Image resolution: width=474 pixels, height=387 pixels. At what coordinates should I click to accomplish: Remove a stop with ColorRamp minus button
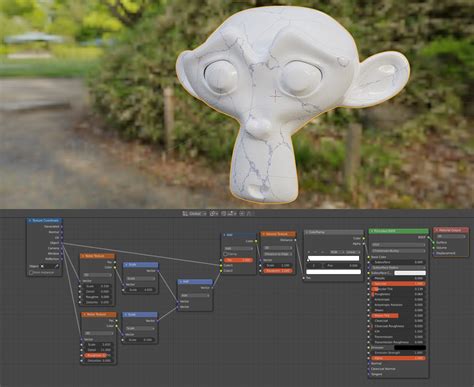tap(314, 252)
